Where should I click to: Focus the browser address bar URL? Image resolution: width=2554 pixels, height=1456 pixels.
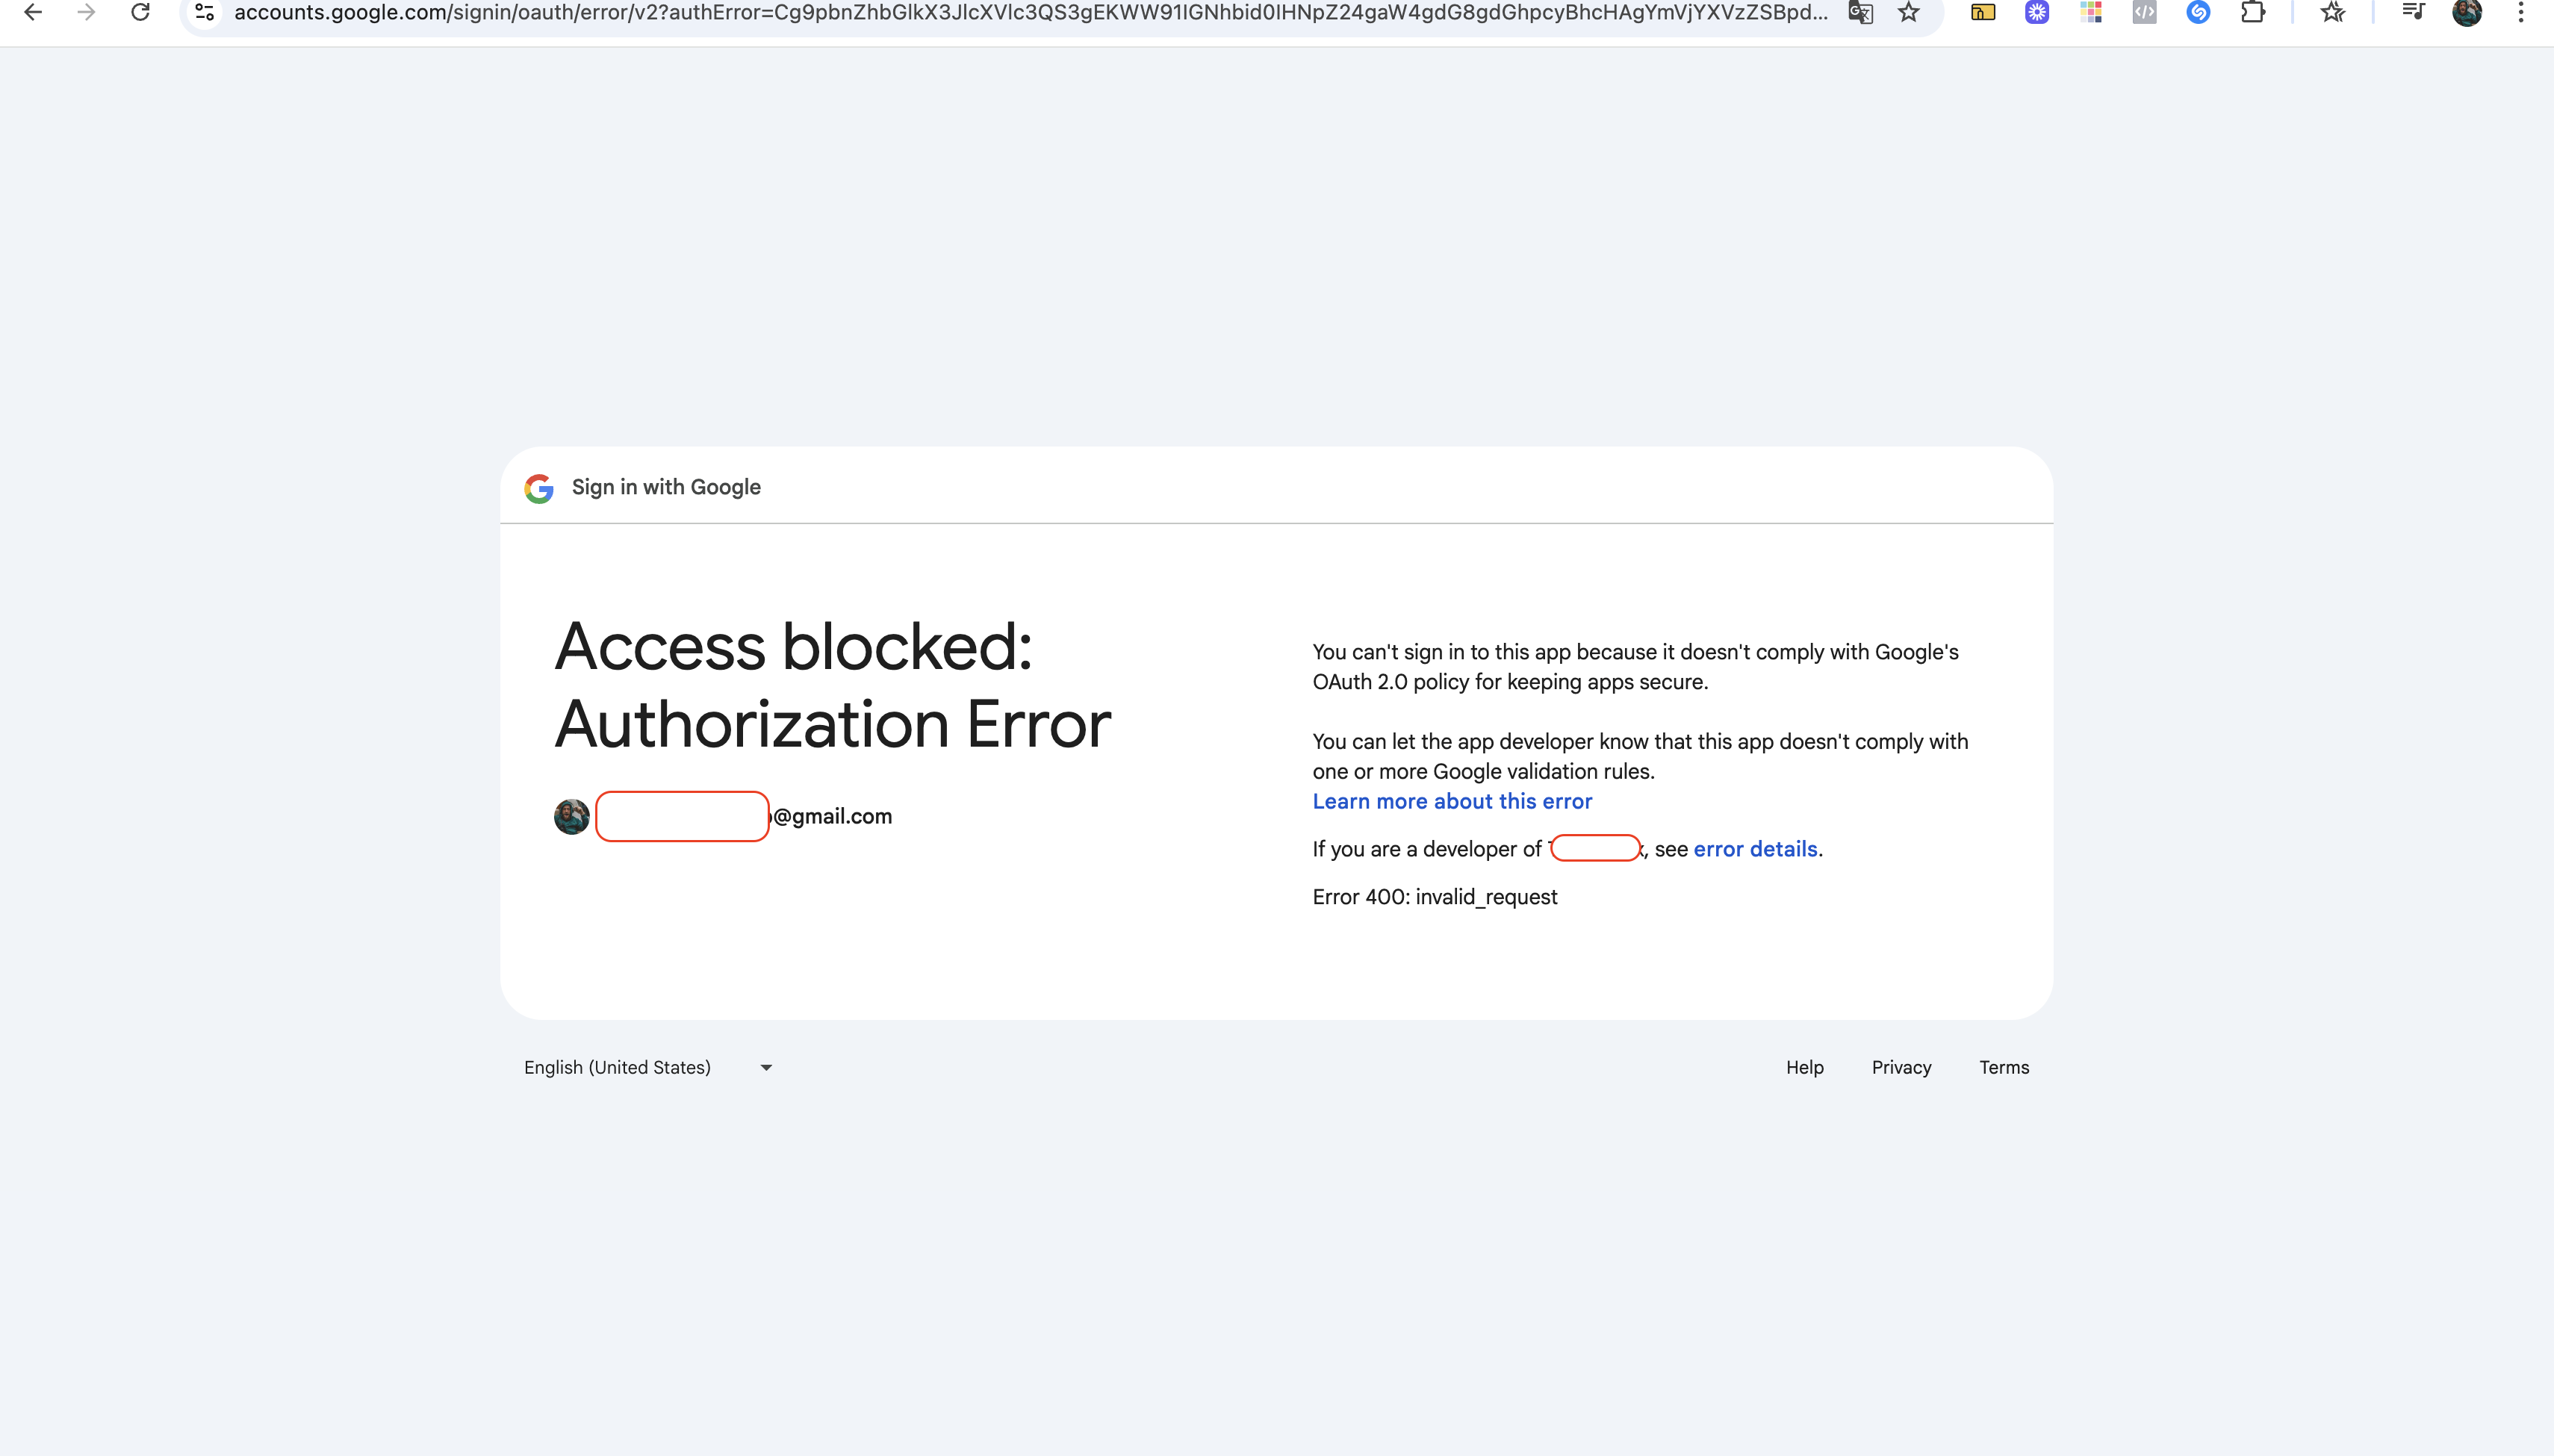click(x=1030, y=12)
